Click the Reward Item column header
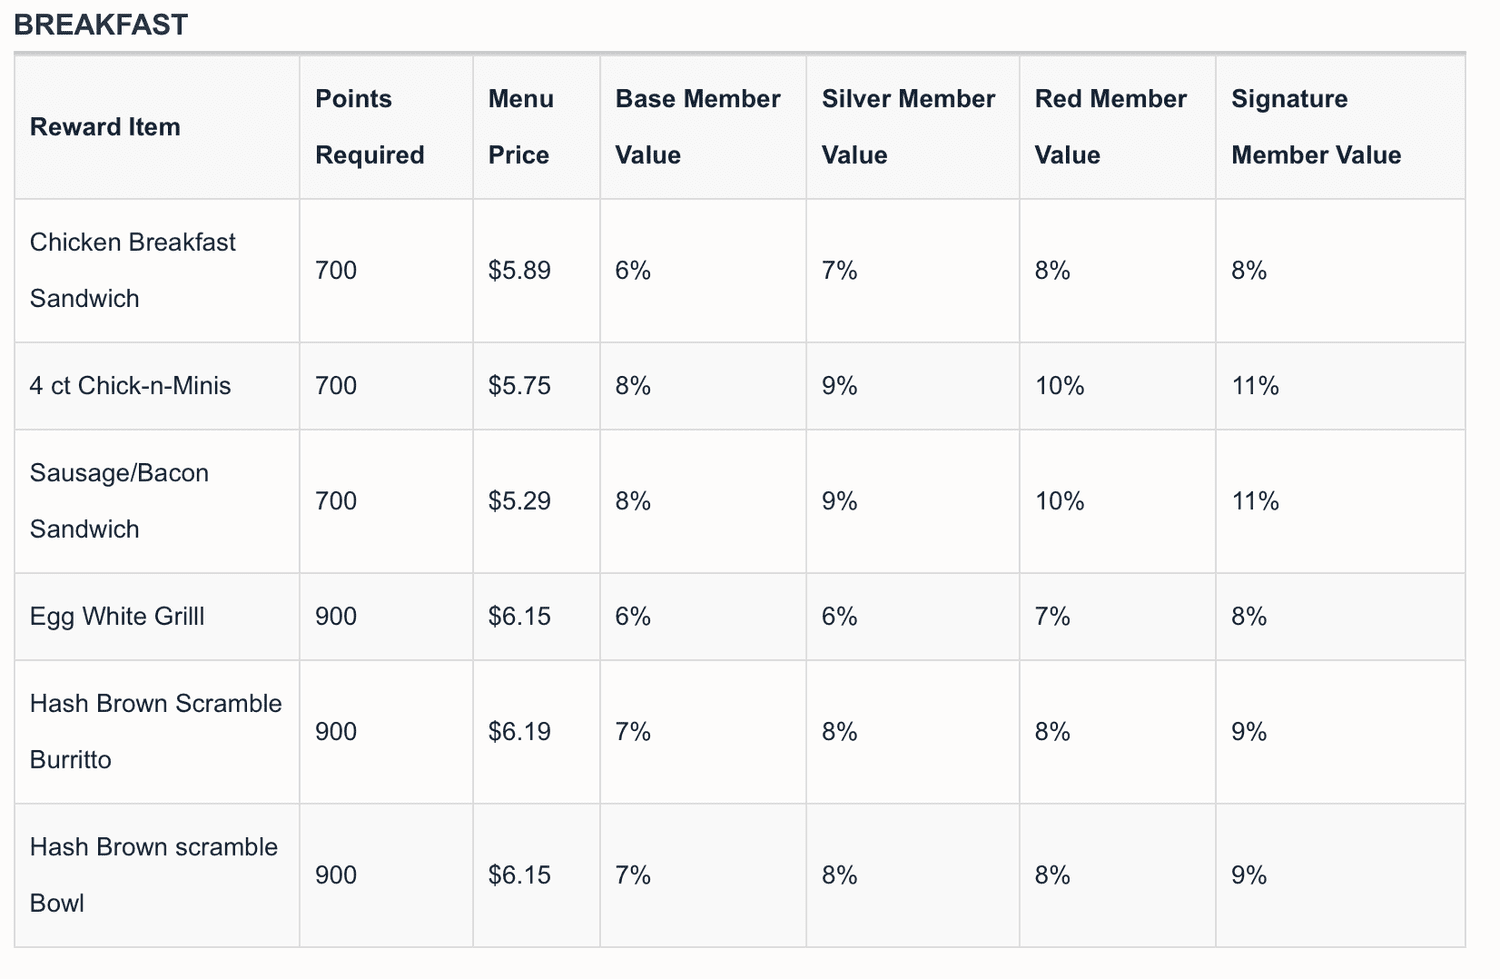The image size is (1500, 979). 105,127
